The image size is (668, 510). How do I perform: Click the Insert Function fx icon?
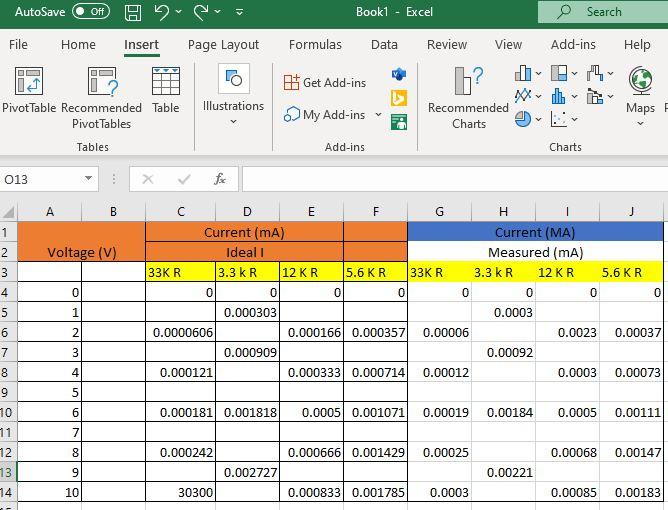219,179
